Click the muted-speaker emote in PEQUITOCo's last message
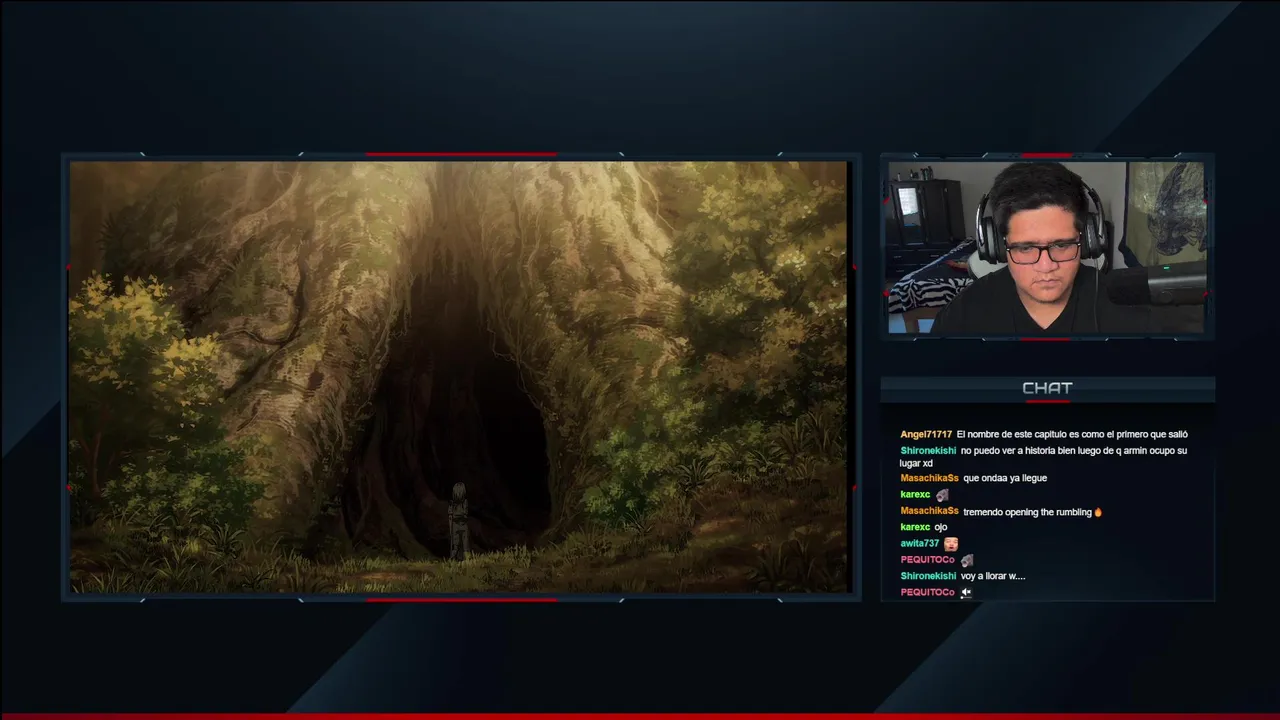Screen dimensions: 1280x720 point(966,593)
